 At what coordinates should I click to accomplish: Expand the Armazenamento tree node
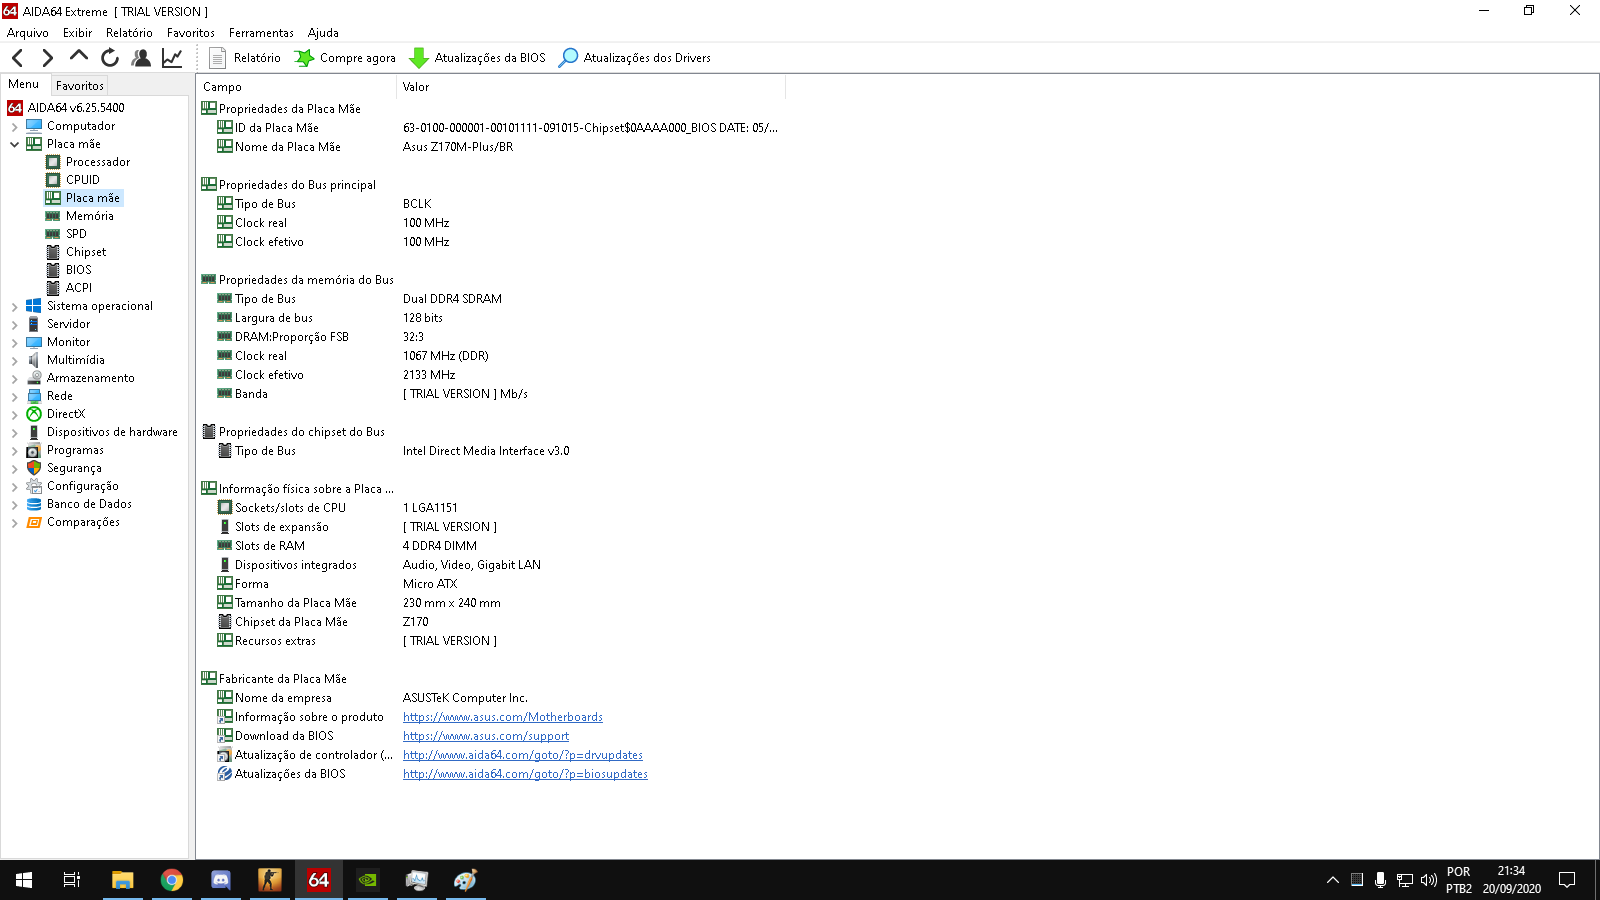coord(14,378)
